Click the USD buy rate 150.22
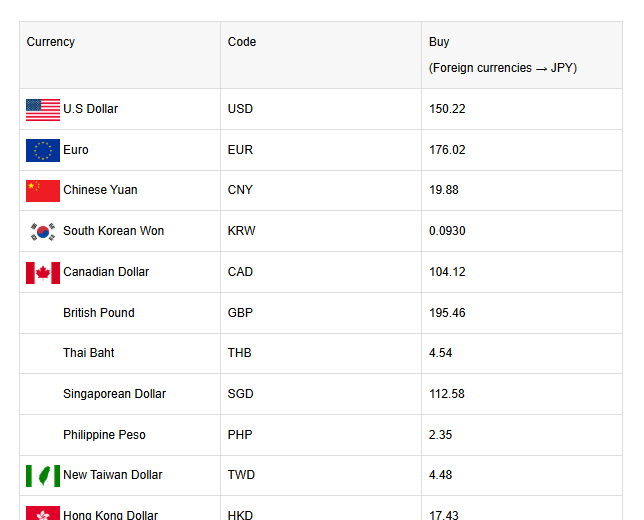Image resolution: width=644 pixels, height=520 pixels. click(447, 109)
